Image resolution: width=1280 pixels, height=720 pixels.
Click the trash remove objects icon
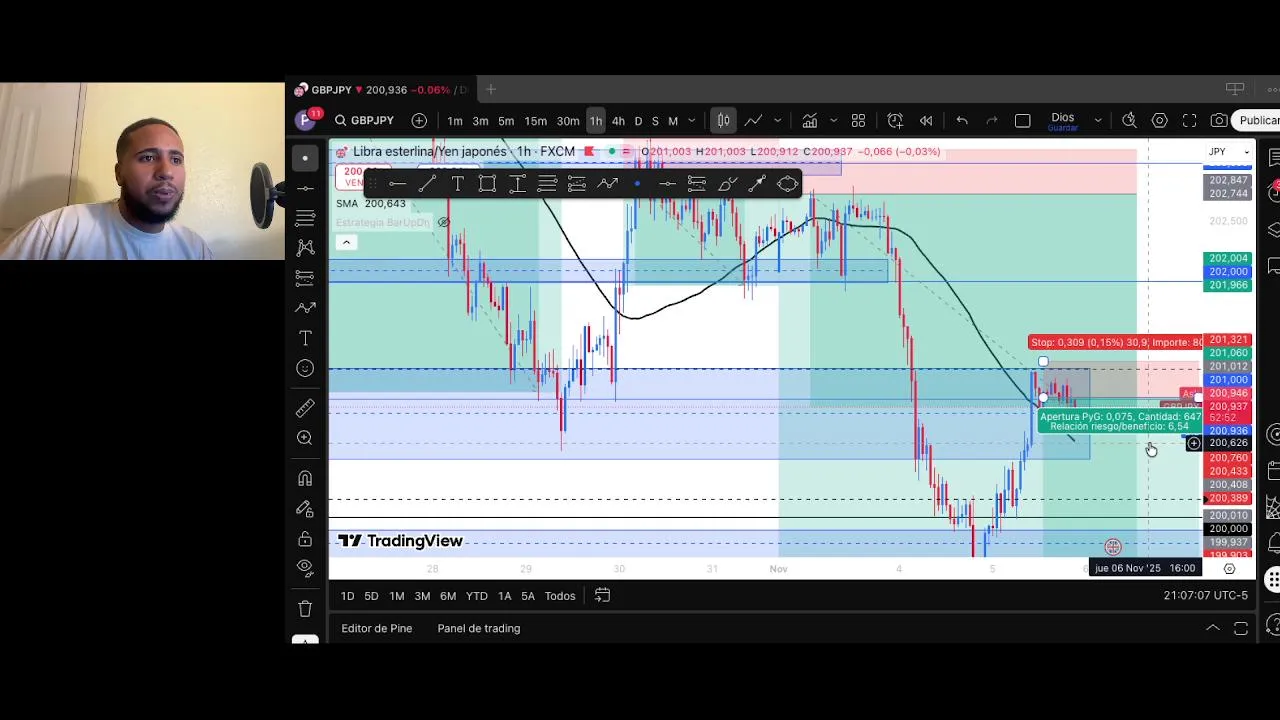(305, 608)
